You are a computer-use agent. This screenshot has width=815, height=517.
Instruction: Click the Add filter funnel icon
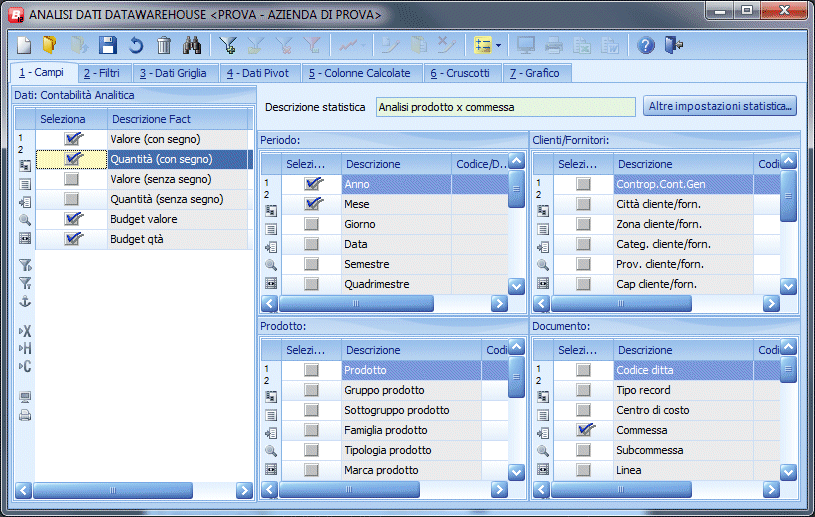click(x=228, y=45)
